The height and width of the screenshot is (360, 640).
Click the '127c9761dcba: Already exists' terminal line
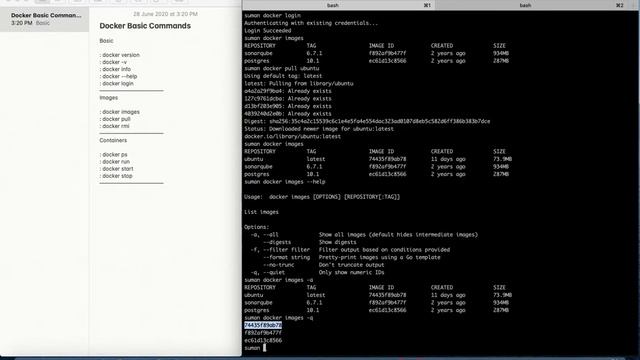[x=288, y=99]
